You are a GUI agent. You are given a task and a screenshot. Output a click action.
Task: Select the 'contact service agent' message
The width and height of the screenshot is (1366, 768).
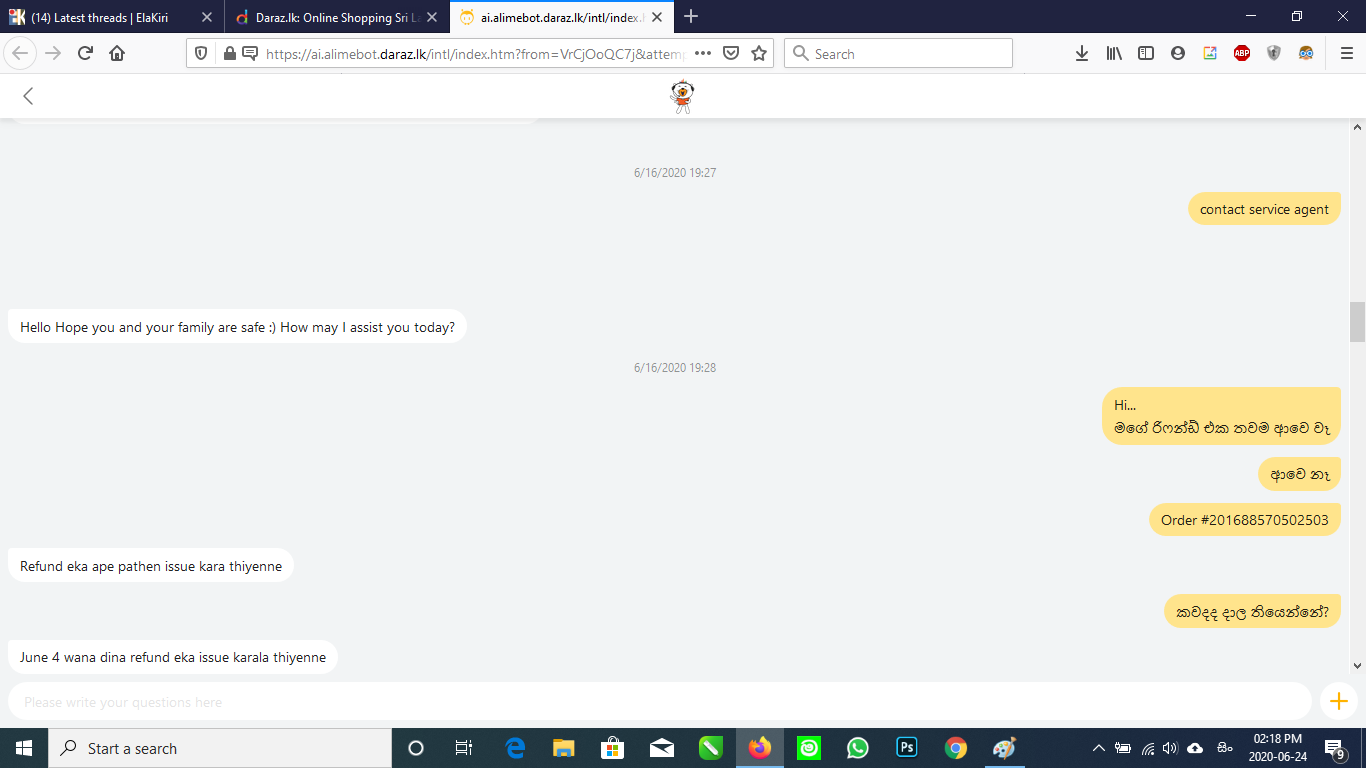point(1264,209)
